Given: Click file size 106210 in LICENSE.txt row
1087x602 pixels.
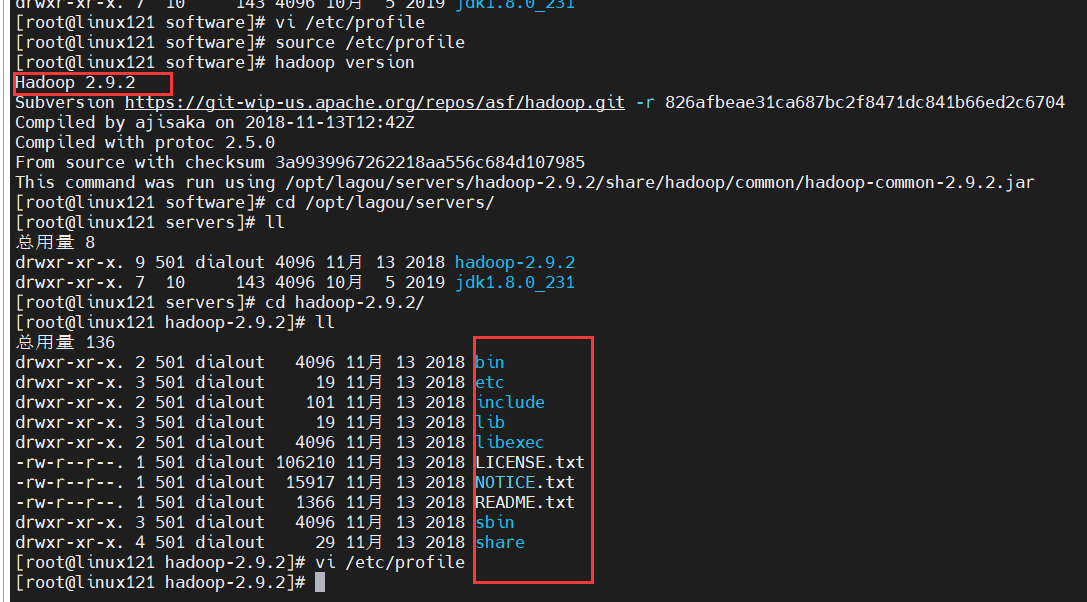Looking at the screenshot, I should click(x=305, y=463).
